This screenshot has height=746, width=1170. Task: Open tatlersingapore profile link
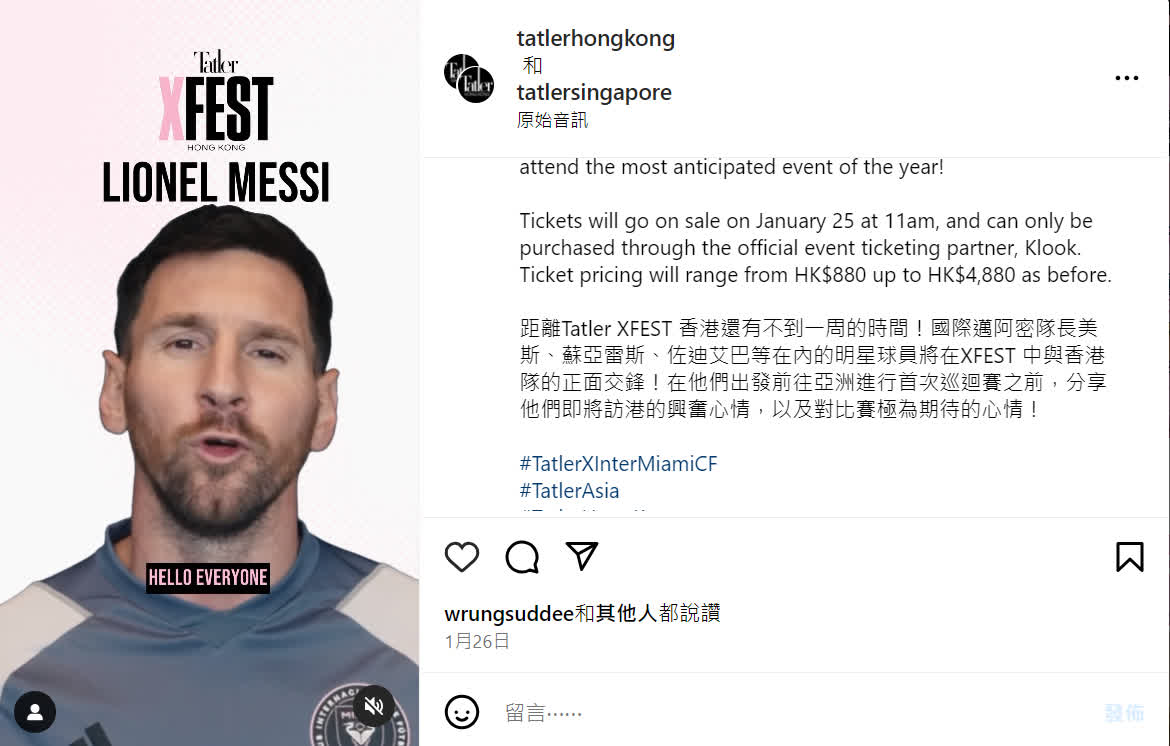594,93
